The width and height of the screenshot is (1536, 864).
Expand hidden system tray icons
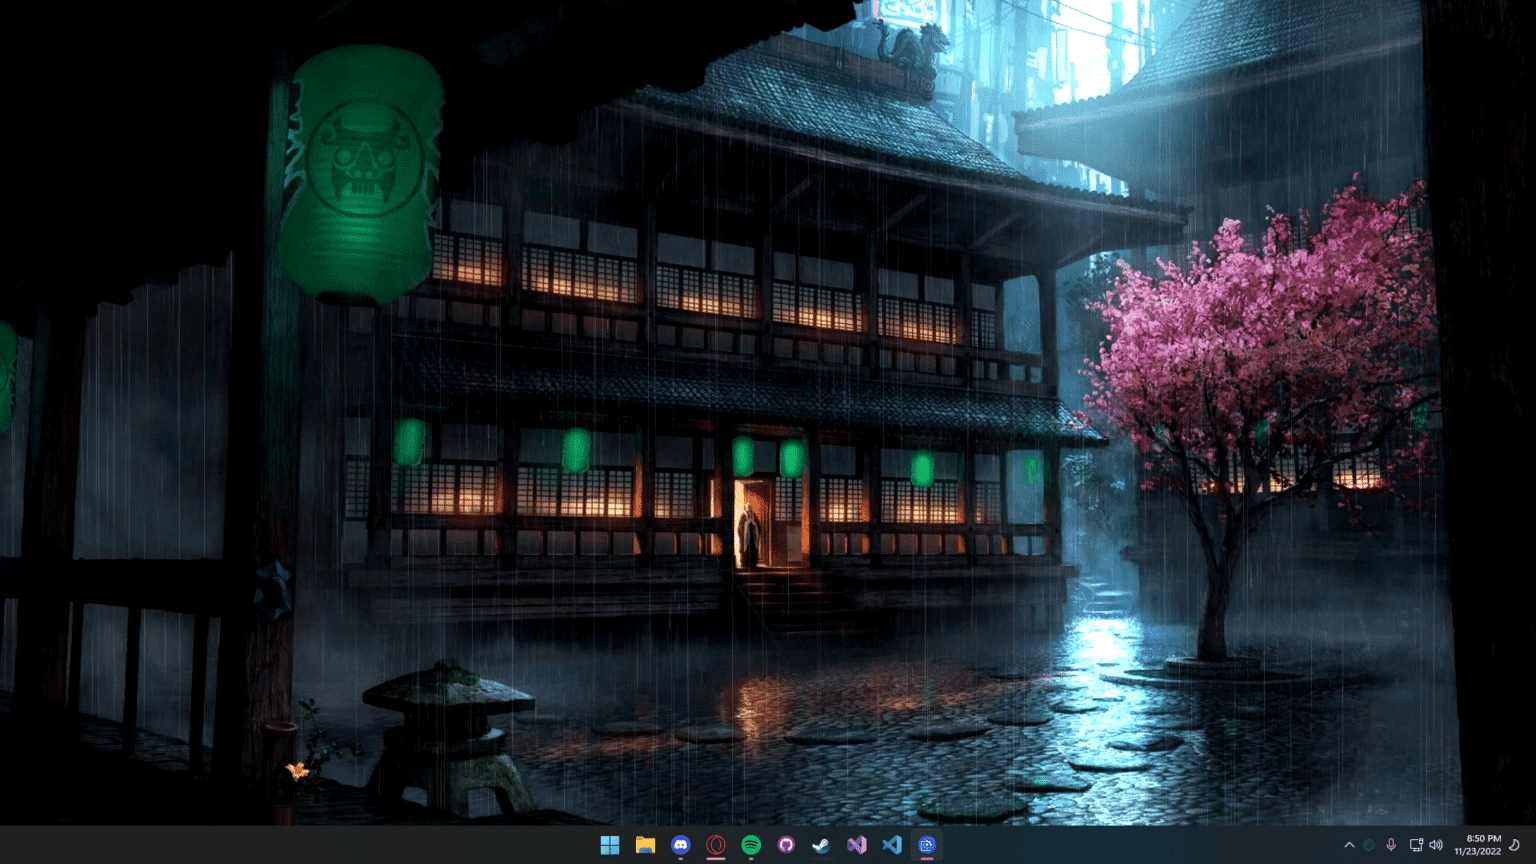click(x=1350, y=845)
